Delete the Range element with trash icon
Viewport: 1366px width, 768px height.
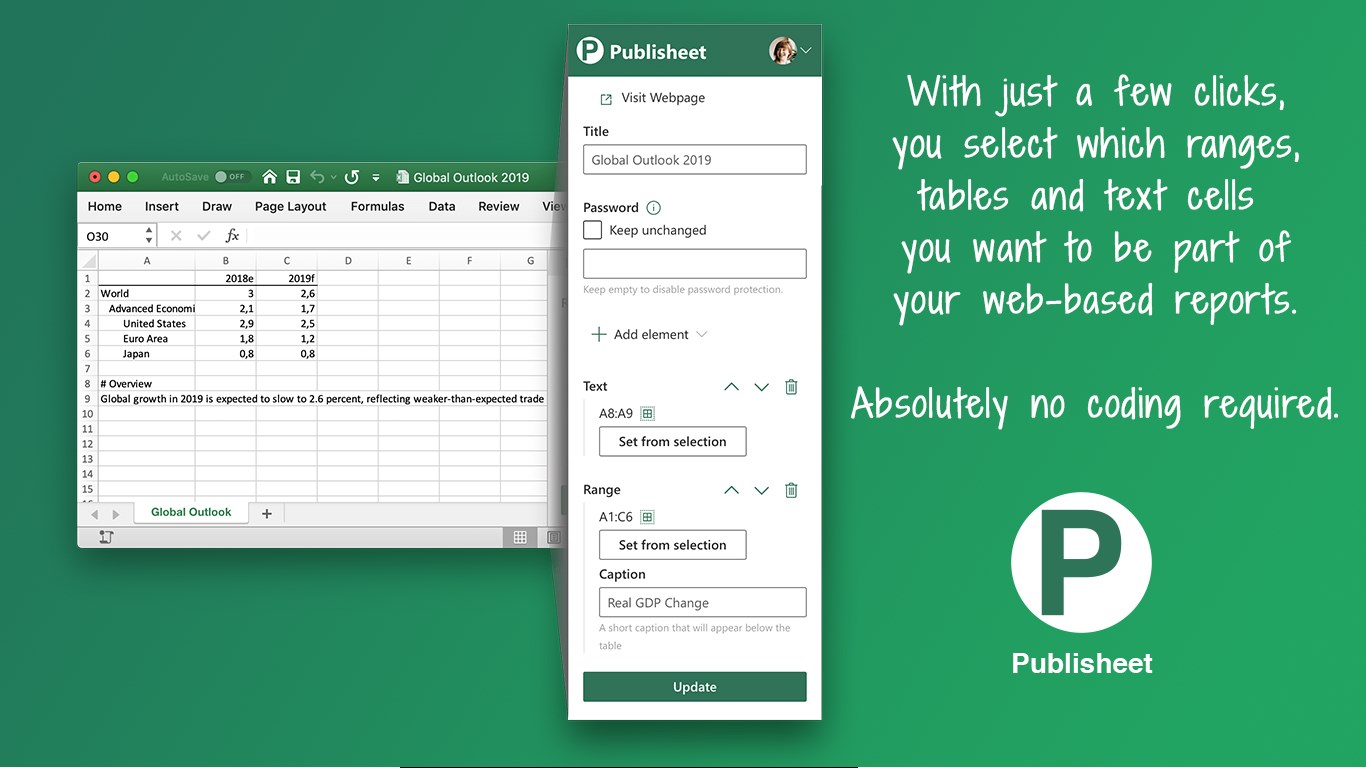[x=791, y=490]
